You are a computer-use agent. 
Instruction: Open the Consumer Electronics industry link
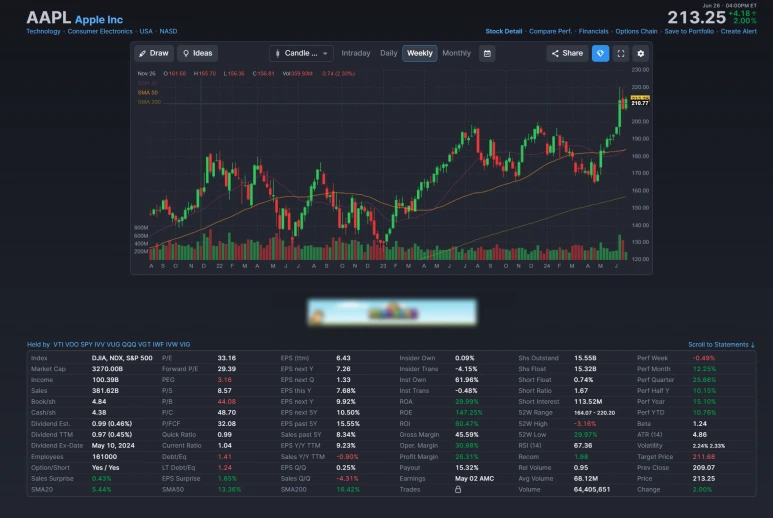coord(100,31)
